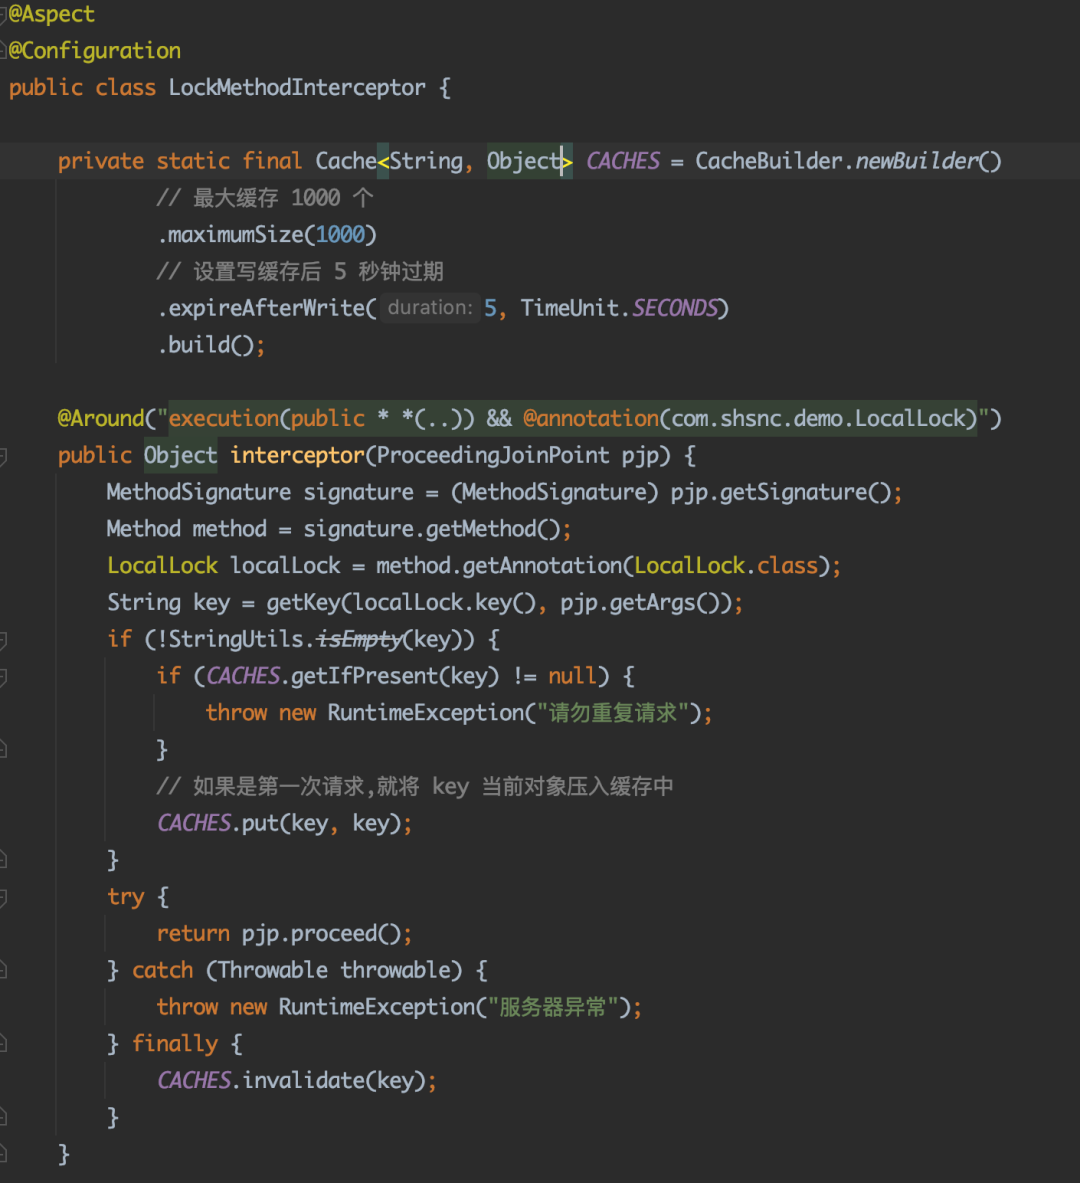Image resolution: width=1080 pixels, height=1183 pixels.
Task: Click the comment '设置写缓存后 5 秒钟过期'
Action: click(300, 271)
